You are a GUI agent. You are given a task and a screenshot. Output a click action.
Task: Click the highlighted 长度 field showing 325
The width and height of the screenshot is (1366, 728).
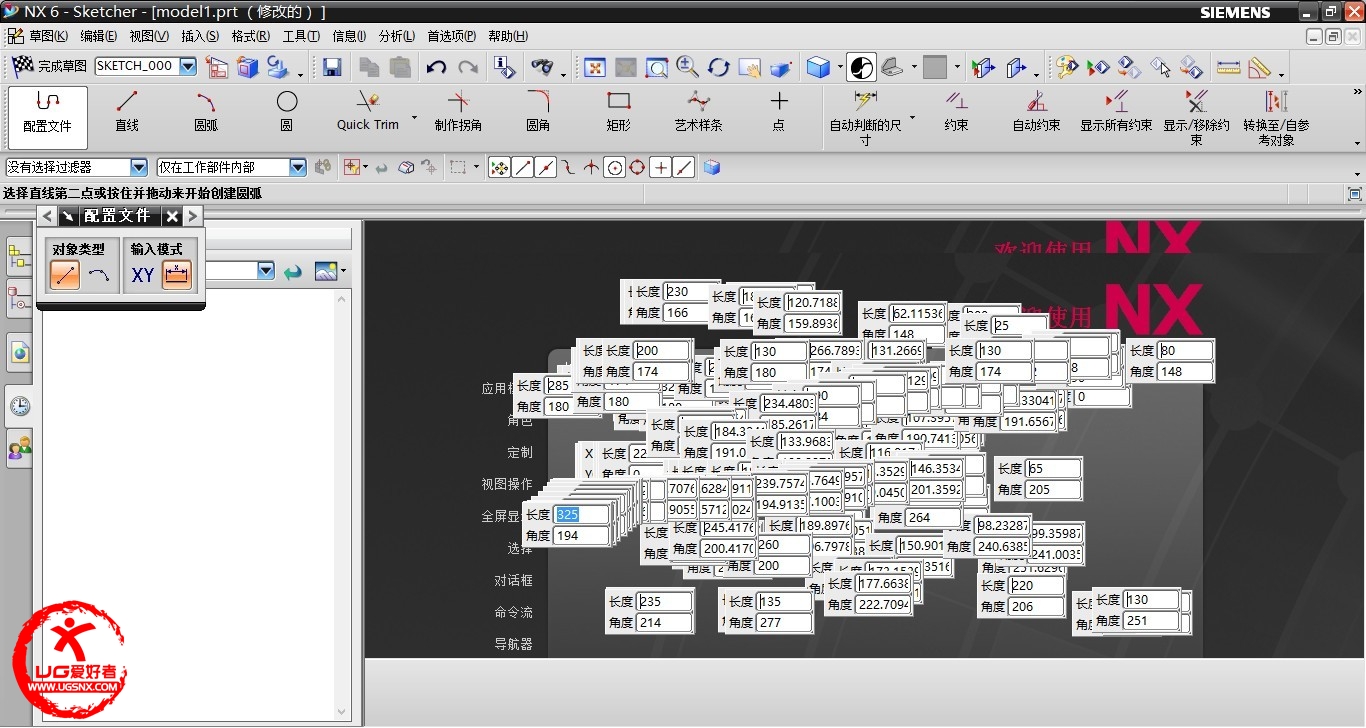[x=582, y=515]
